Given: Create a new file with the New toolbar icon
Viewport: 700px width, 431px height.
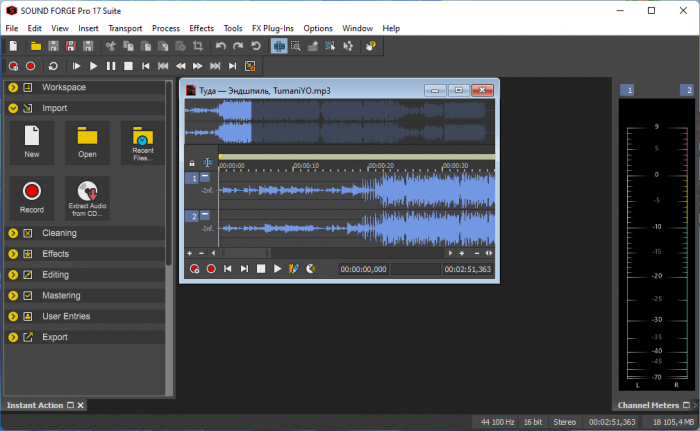Looking at the screenshot, I should (13, 46).
